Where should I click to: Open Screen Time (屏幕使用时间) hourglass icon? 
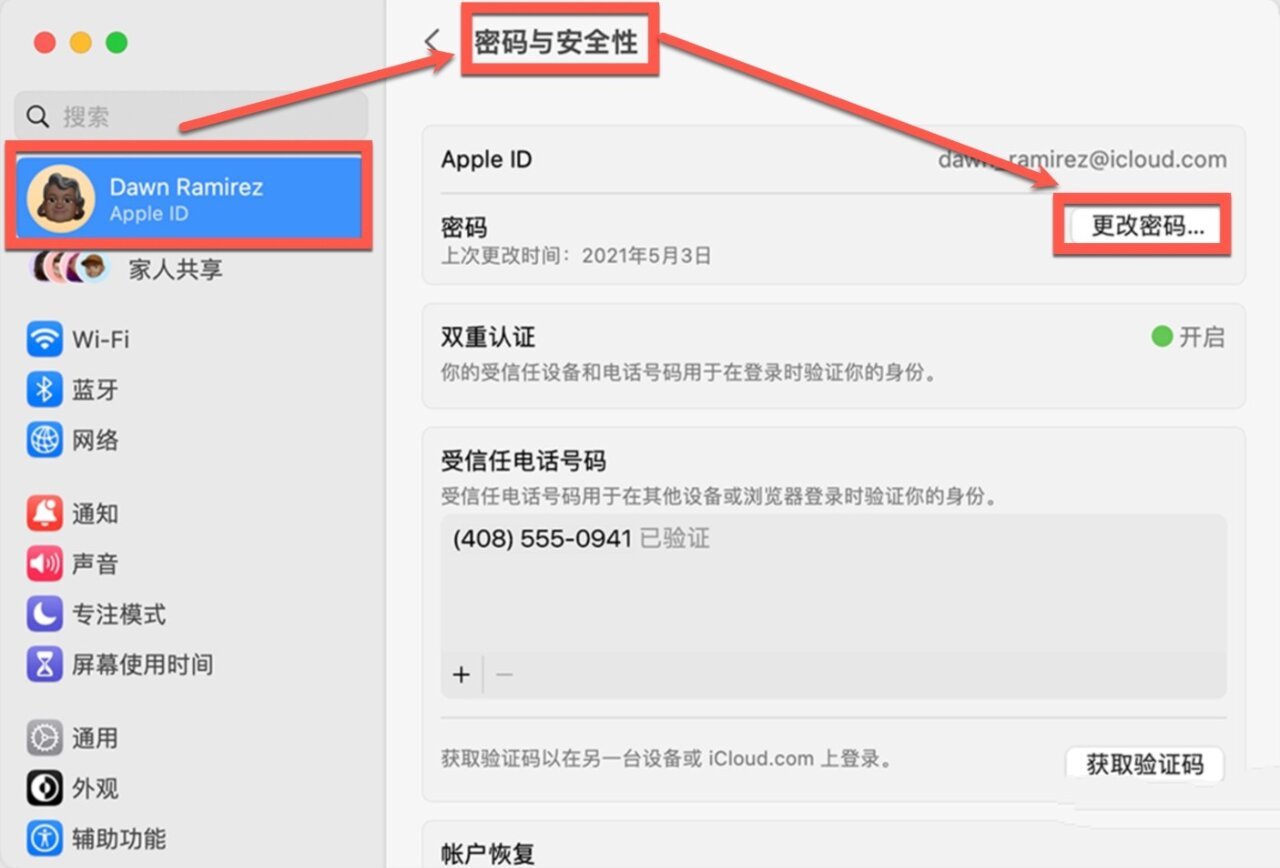pyautogui.click(x=44, y=664)
